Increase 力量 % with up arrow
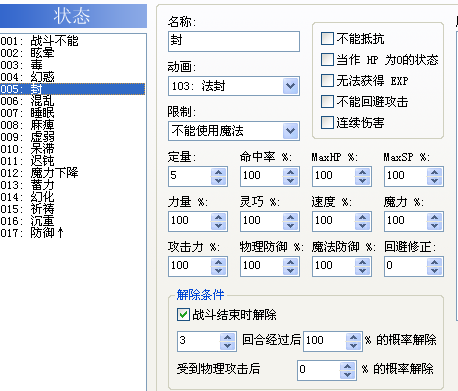The image size is (458, 391). [219, 217]
